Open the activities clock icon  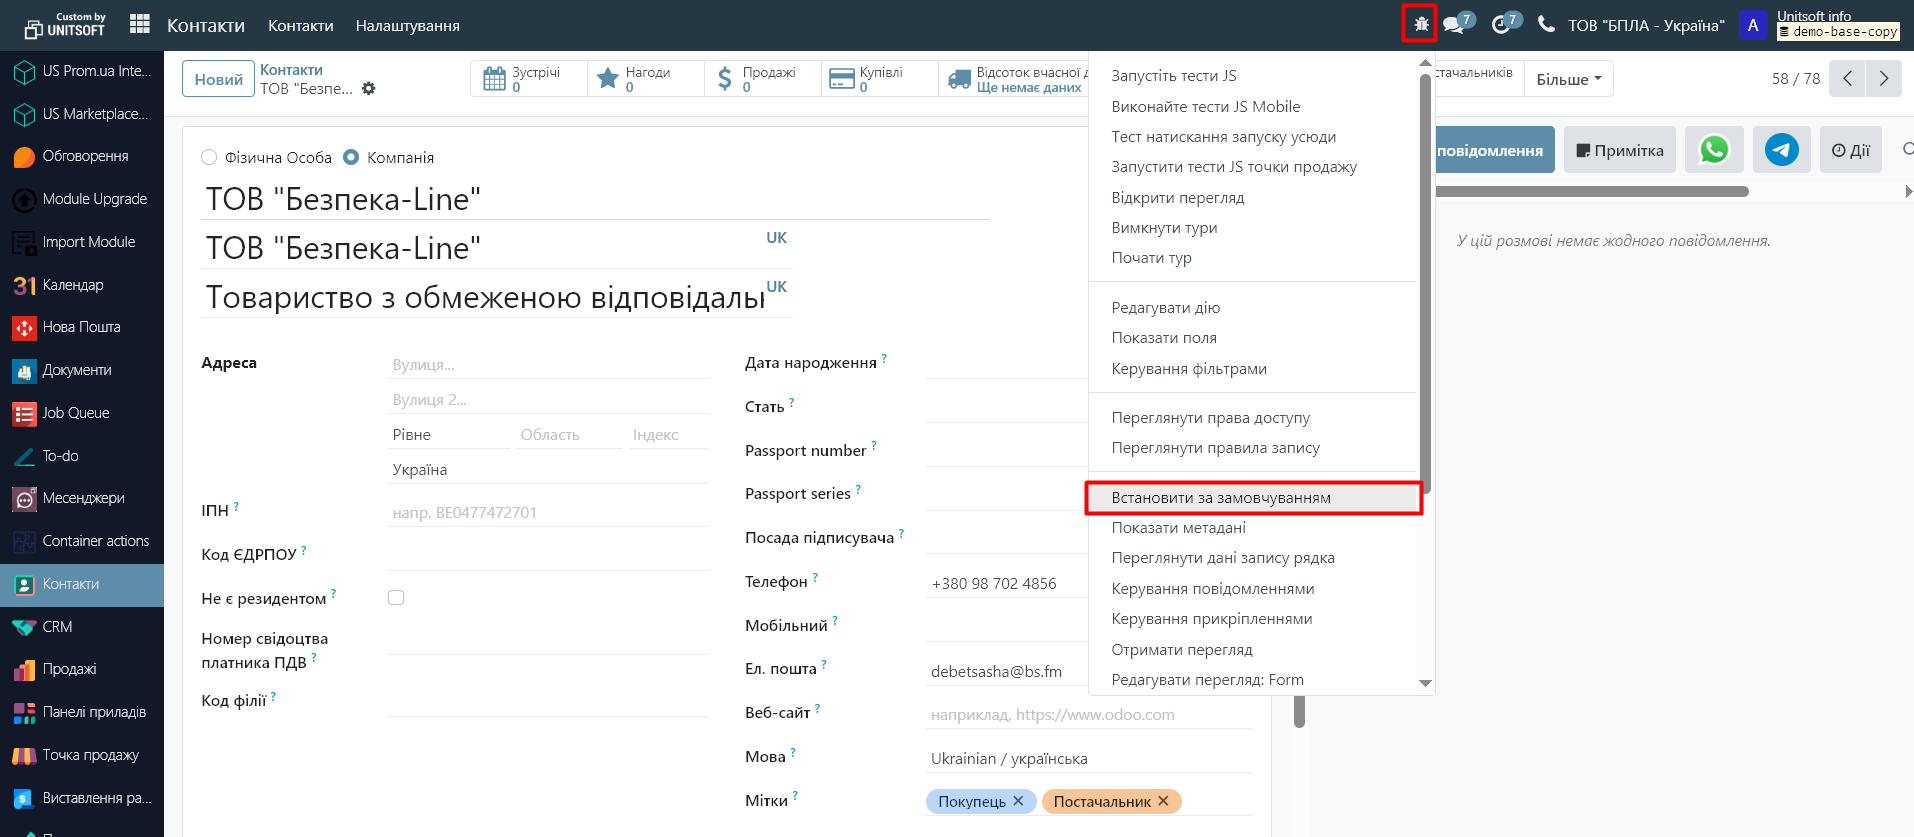(1501, 24)
